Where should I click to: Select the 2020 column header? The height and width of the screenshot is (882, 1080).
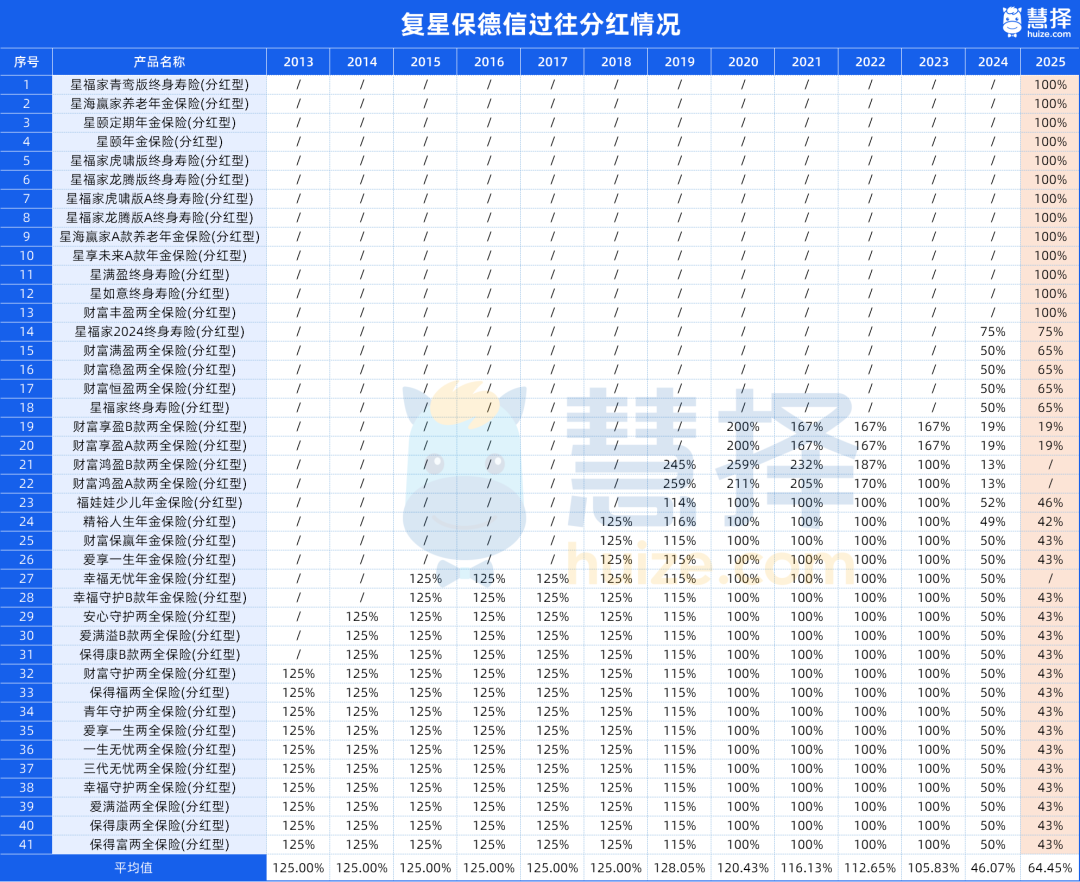(x=743, y=62)
